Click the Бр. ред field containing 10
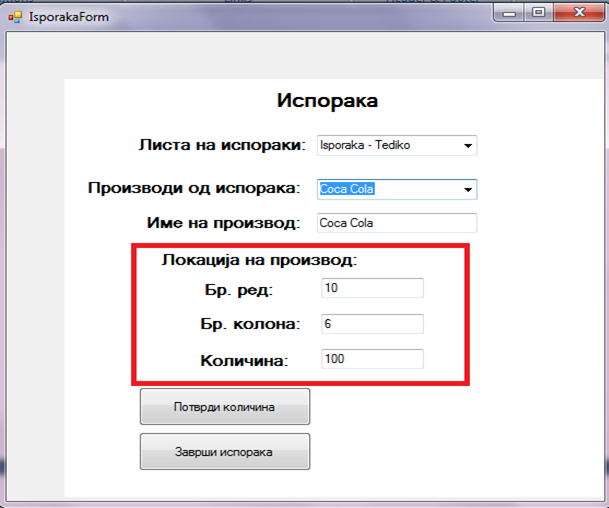The width and height of the screenshot is (609, 508). (x=372, y=288)
